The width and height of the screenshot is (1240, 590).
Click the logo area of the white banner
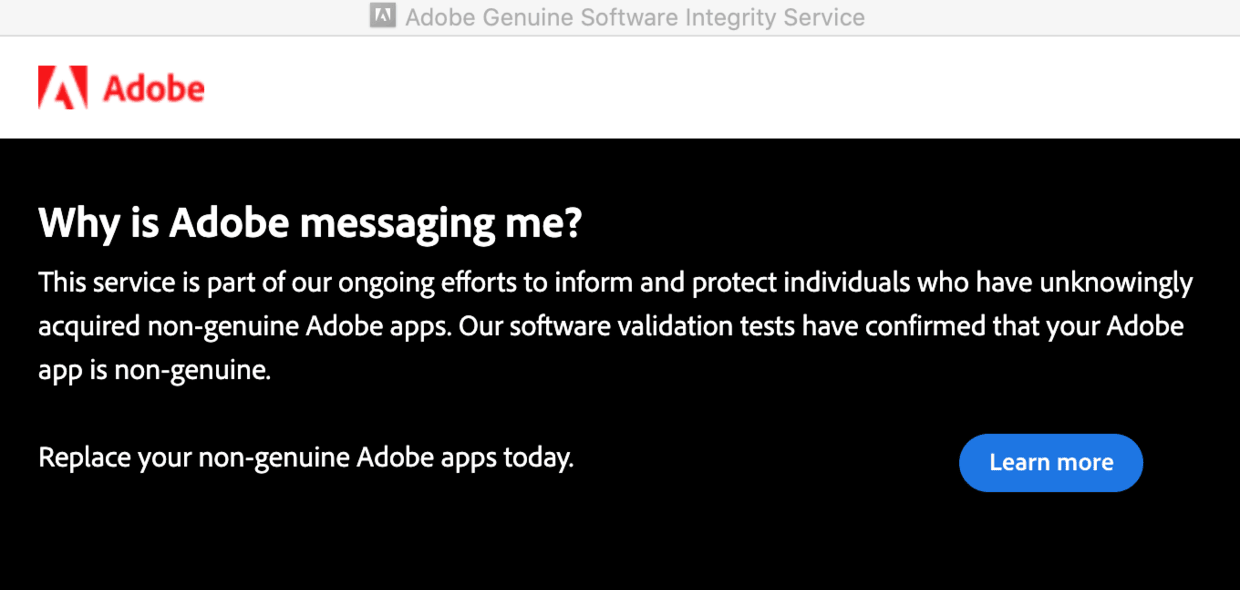pos(120,87)
